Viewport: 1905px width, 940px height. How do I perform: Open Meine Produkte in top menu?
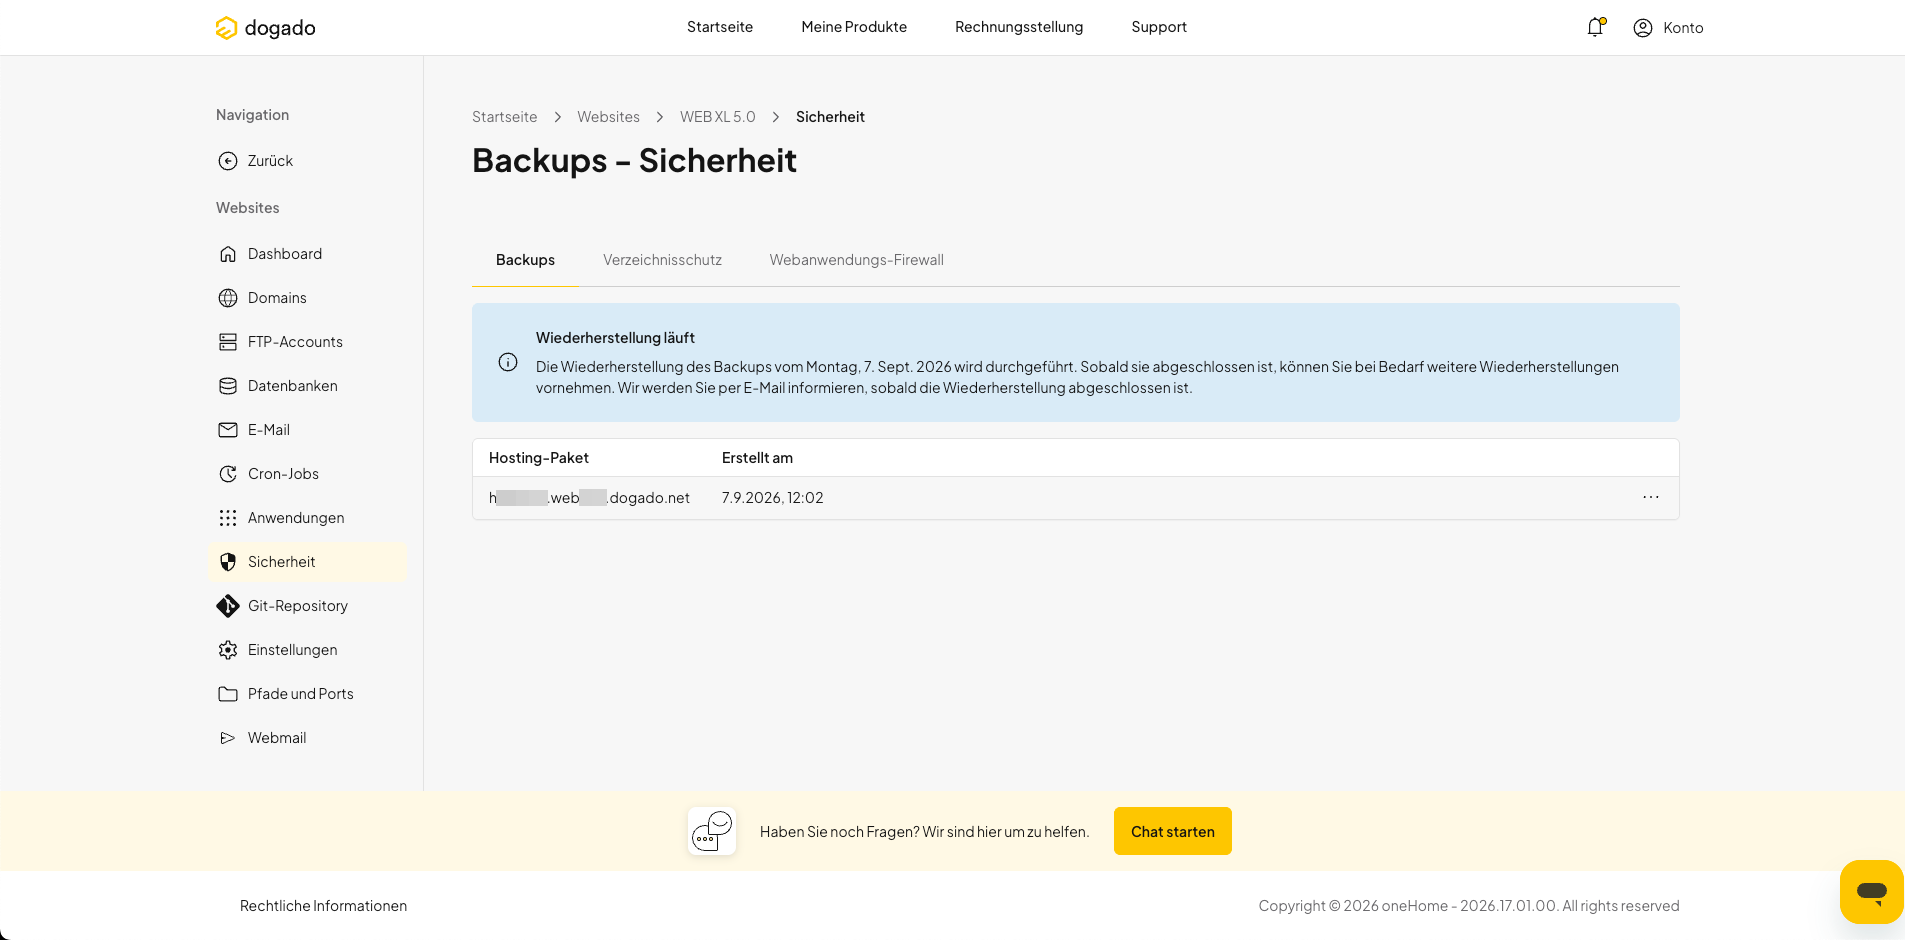pos(854,27)
